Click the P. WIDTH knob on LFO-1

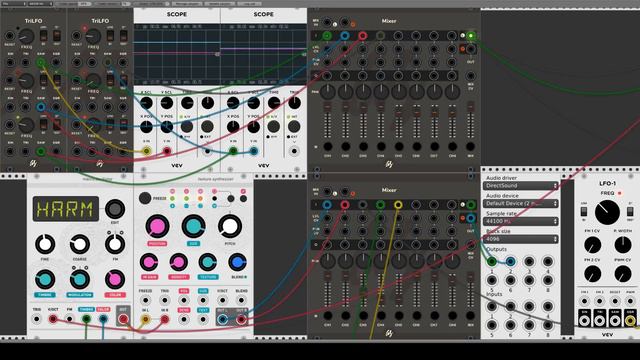point(622,245)
